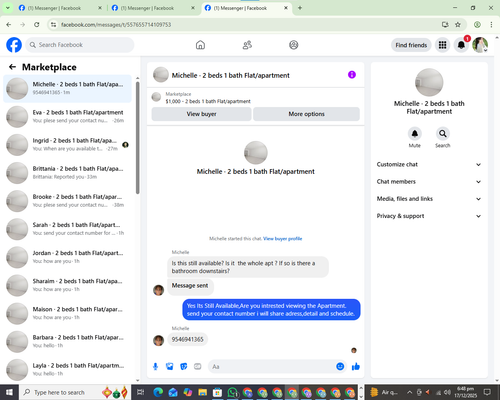Choose a GIF icon
The height and width of the screenshot is (400, 500).
(198, 367)
